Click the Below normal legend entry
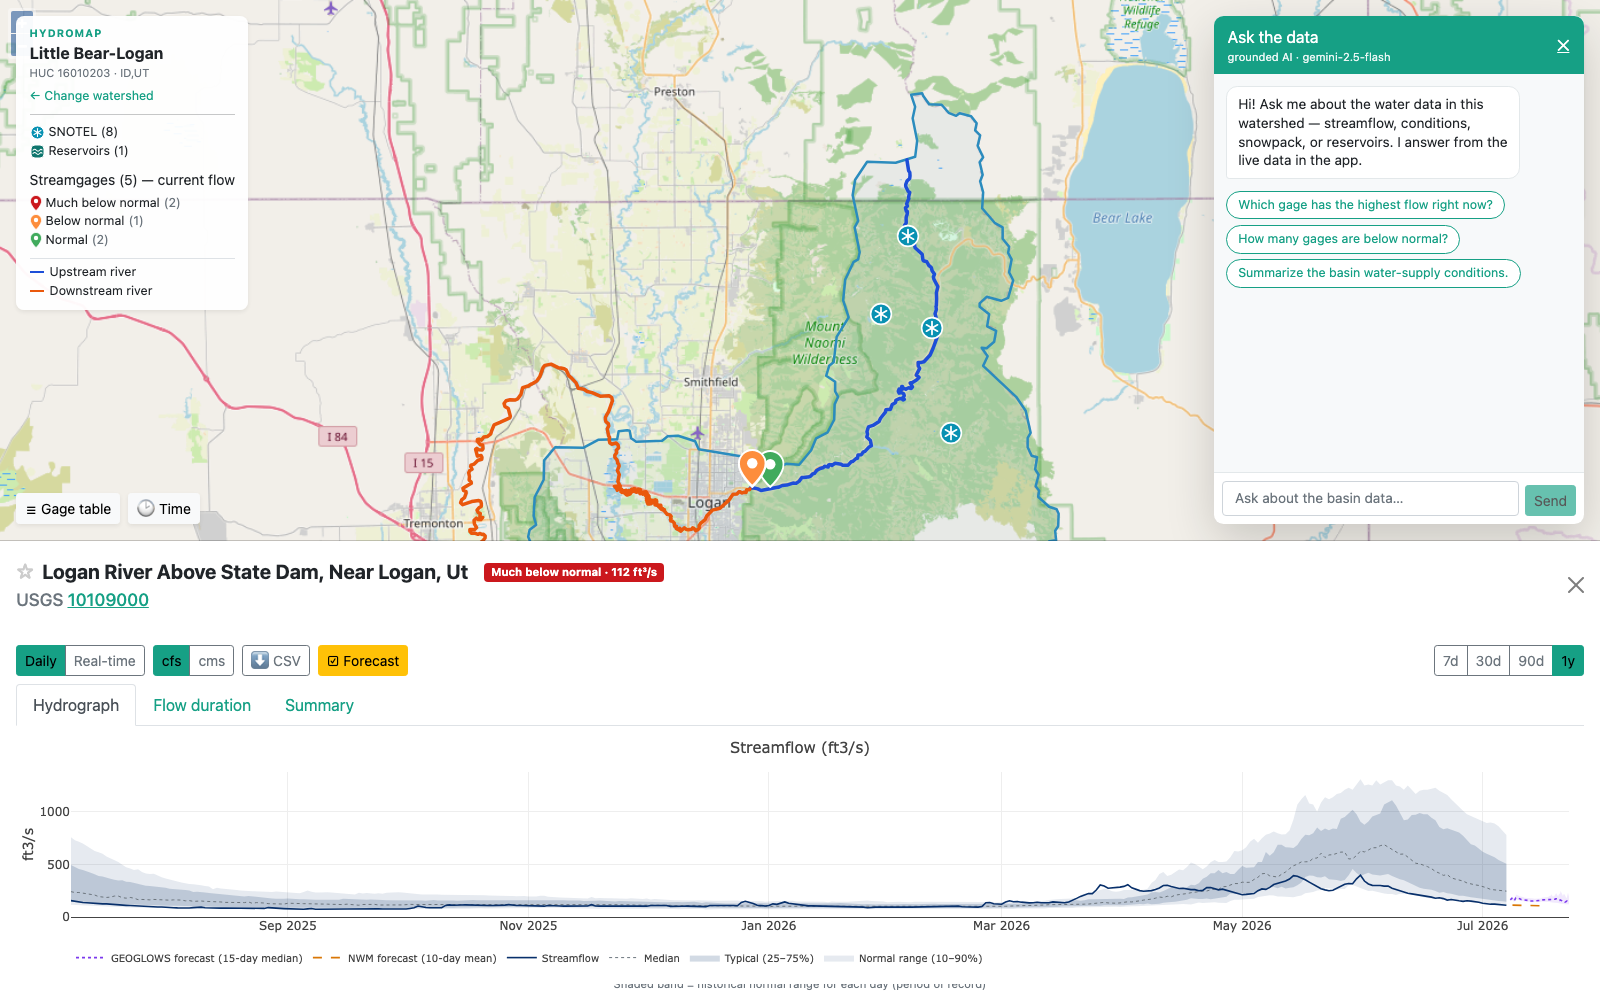Screen dimensions: 1600x1000 87,221
